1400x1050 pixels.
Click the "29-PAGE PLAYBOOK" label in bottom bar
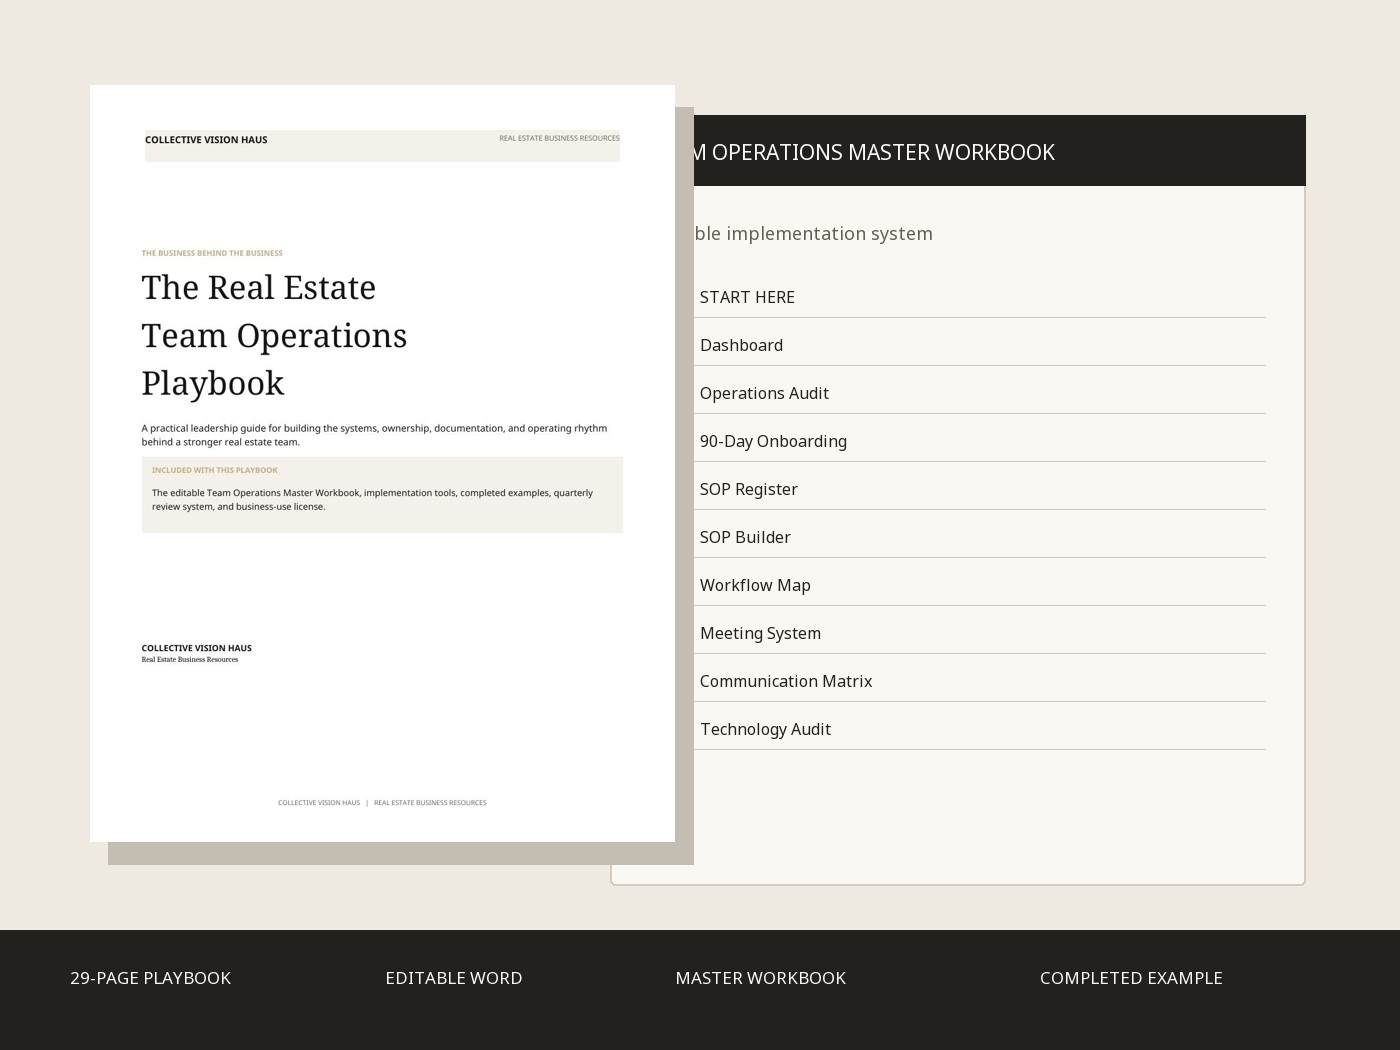click(150, 978)
